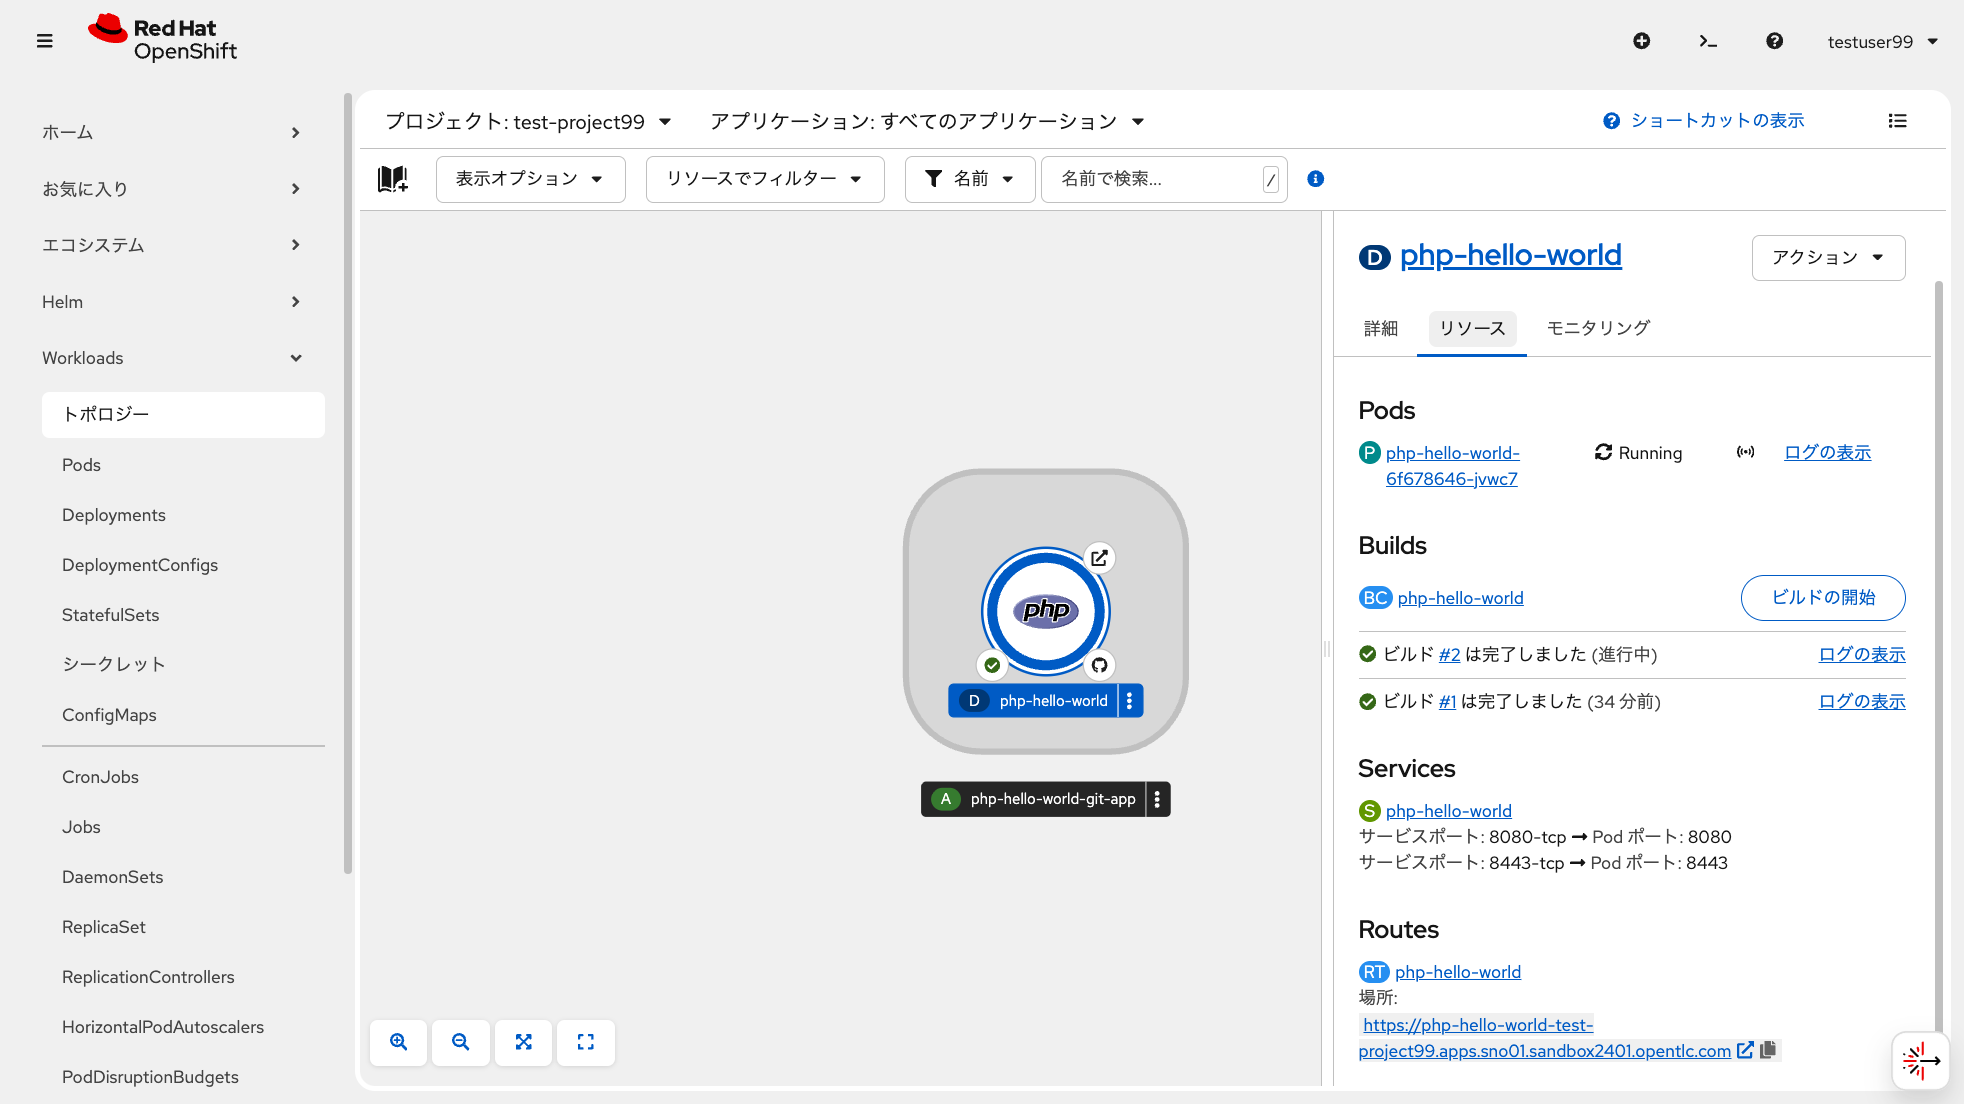The image size is (1964, 1104).
Task: Switch to the モニタリング tab
Action: tap(1598, 328)
